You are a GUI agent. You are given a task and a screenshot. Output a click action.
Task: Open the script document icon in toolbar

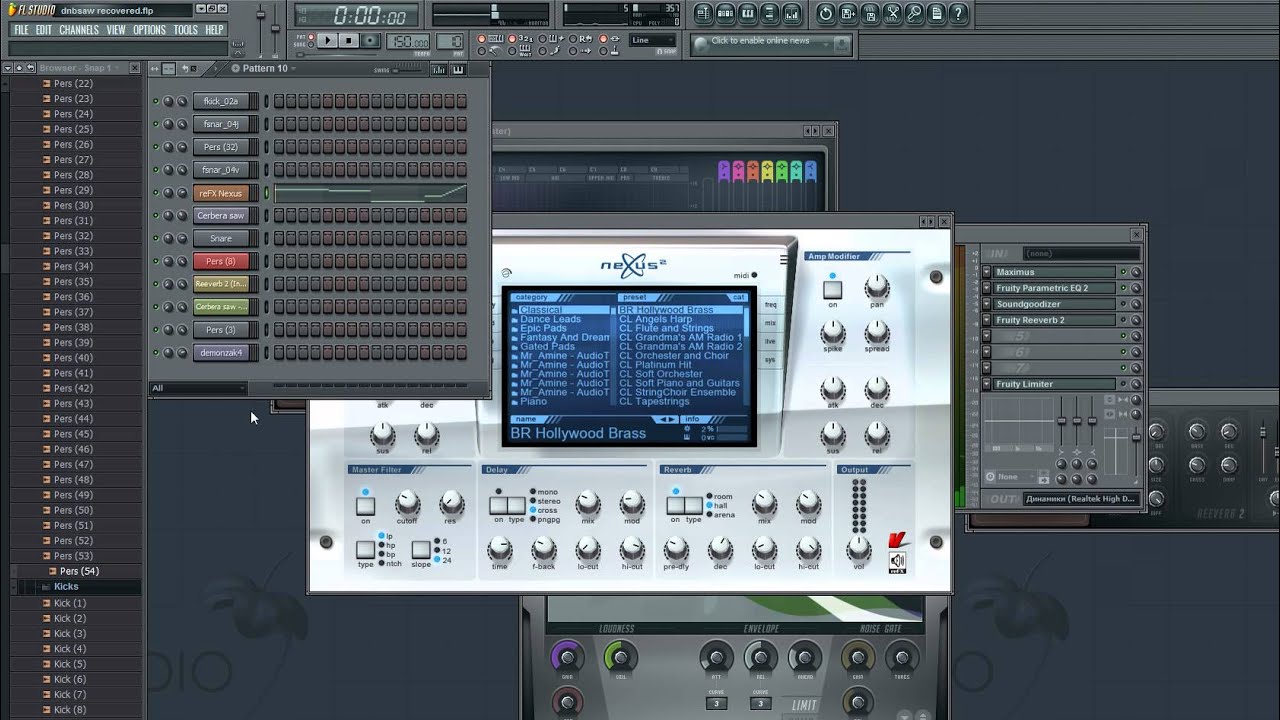[936, 14]
